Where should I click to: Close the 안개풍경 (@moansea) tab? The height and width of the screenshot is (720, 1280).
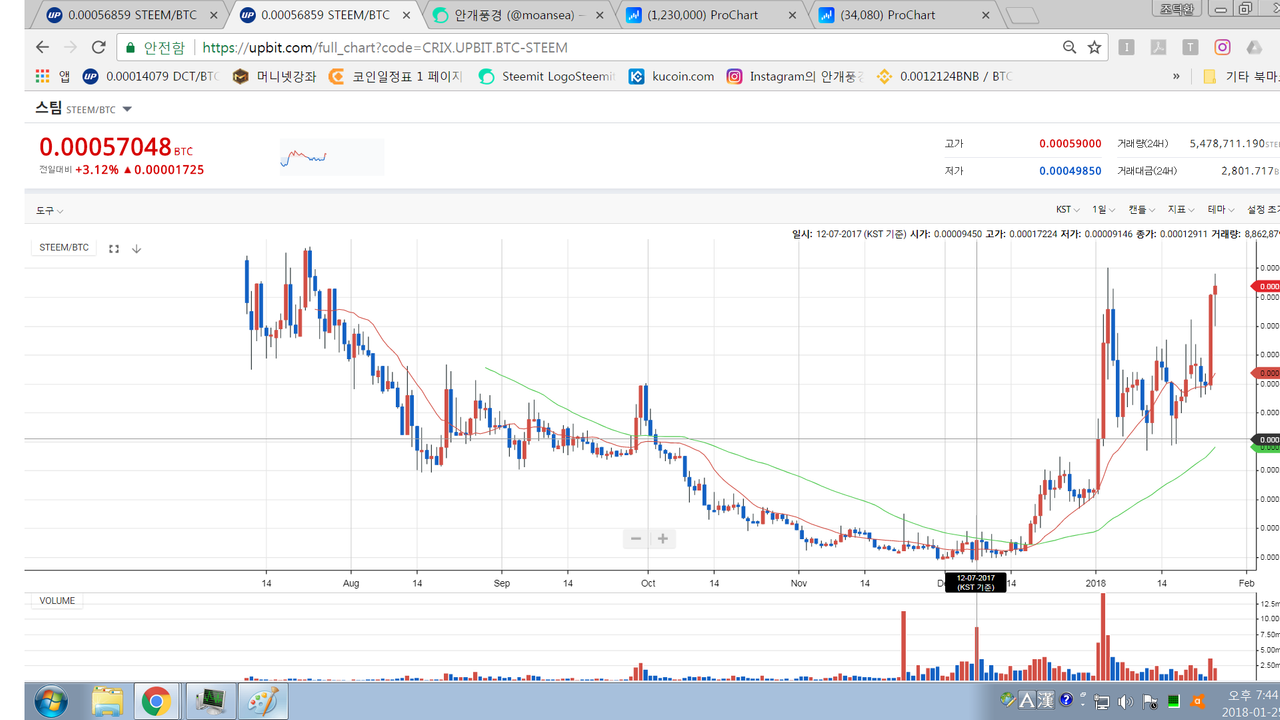tap(600, 15)
